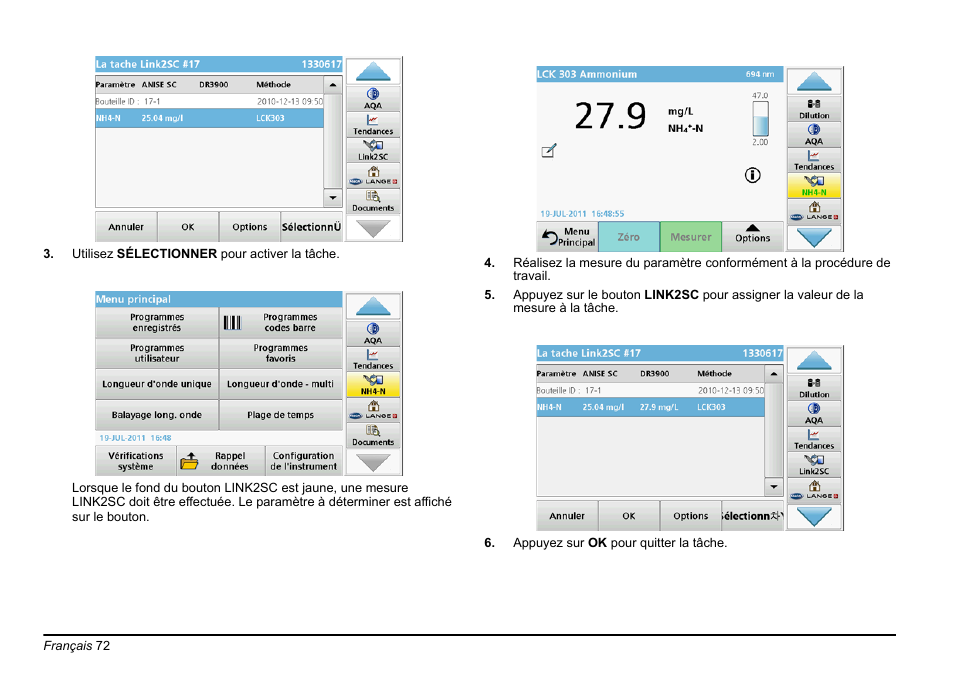
Task: Open Documents icon in step 3 task screen
Action: pos(373,201)
